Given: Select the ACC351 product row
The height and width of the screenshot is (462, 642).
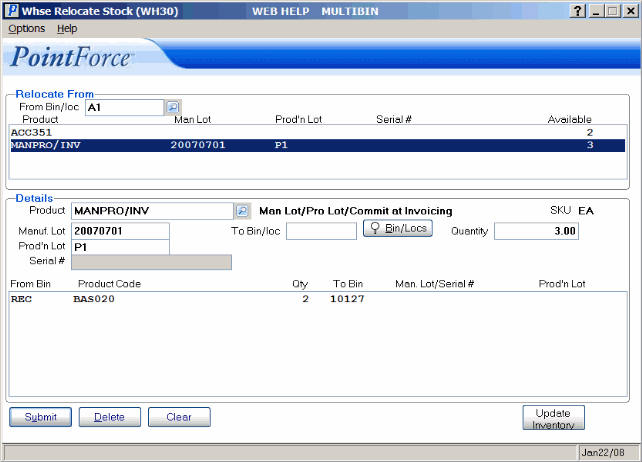Looking at the screenshot, I should coord(318,132).
